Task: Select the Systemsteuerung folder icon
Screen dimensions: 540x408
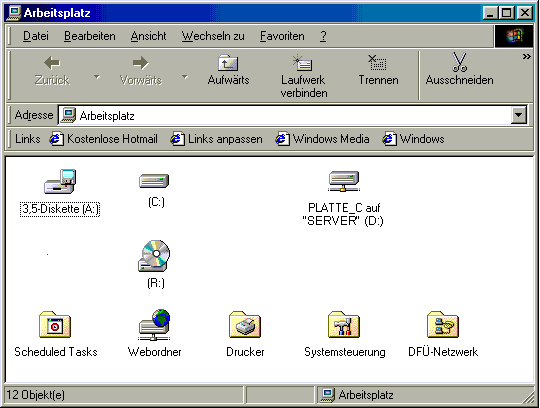Action: click(x=344, y=324)
